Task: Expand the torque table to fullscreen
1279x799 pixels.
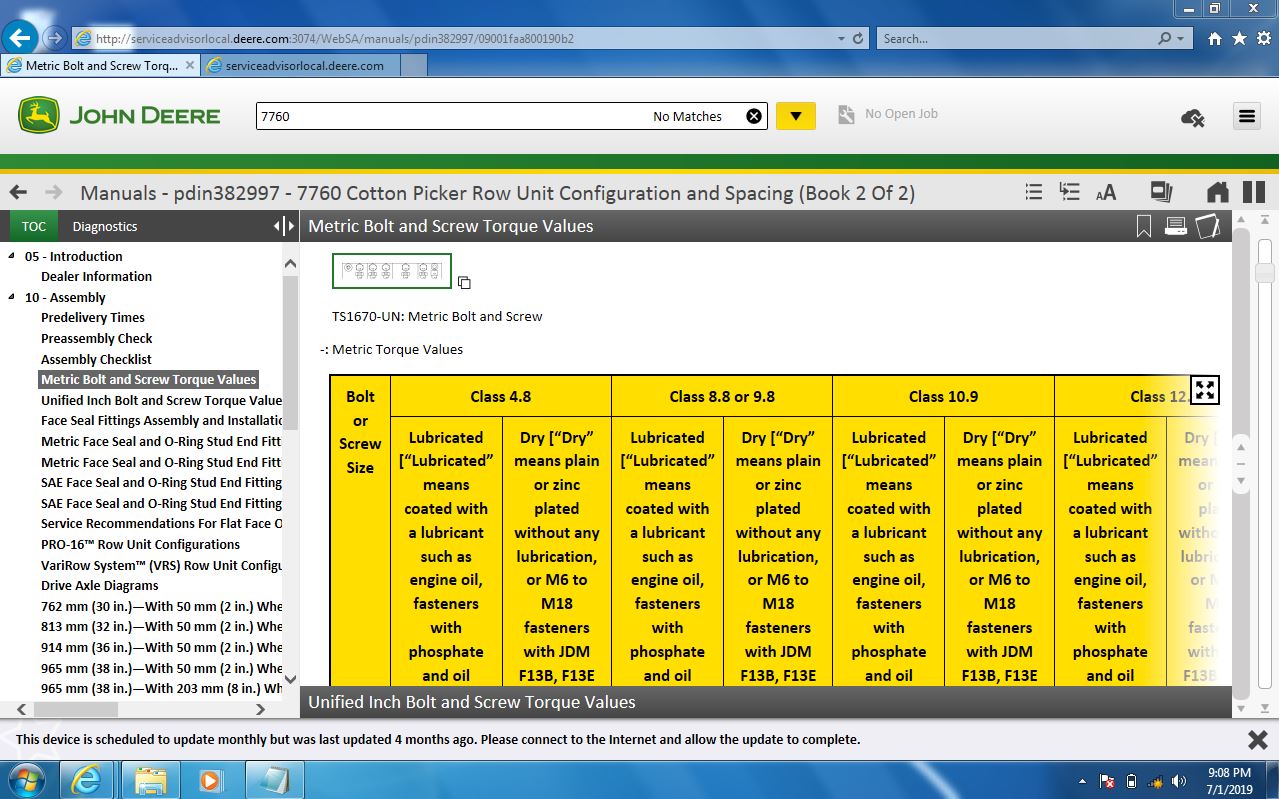Action: click(x=1205, y=390)
